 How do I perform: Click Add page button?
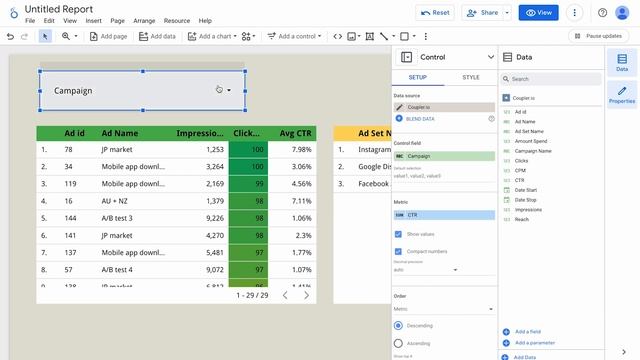109,36
